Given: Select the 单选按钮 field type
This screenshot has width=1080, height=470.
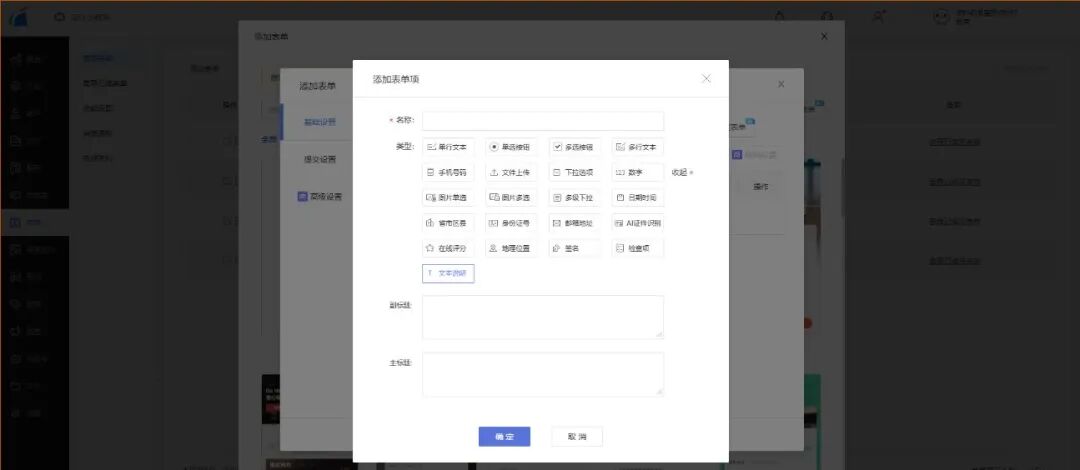Looking at the screenshot, I should tap(511, 147).
